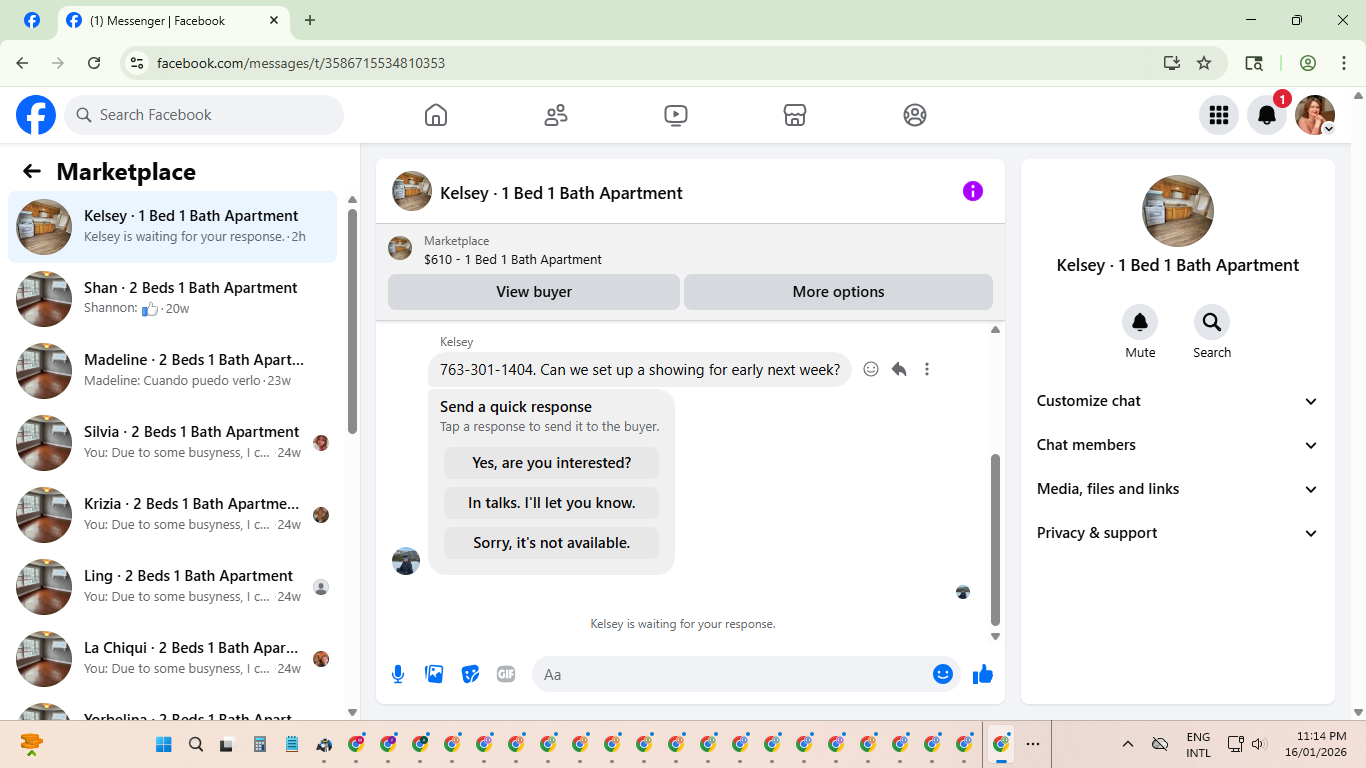Click View buyer button
The image size is (1366, 768).
[534, 292]
